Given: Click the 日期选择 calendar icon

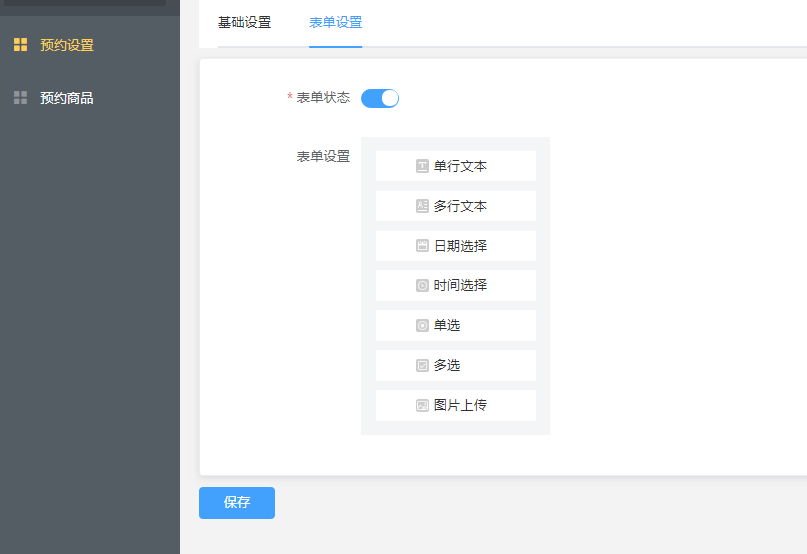Looking at the screenshot, I should [x=422, y=246].
